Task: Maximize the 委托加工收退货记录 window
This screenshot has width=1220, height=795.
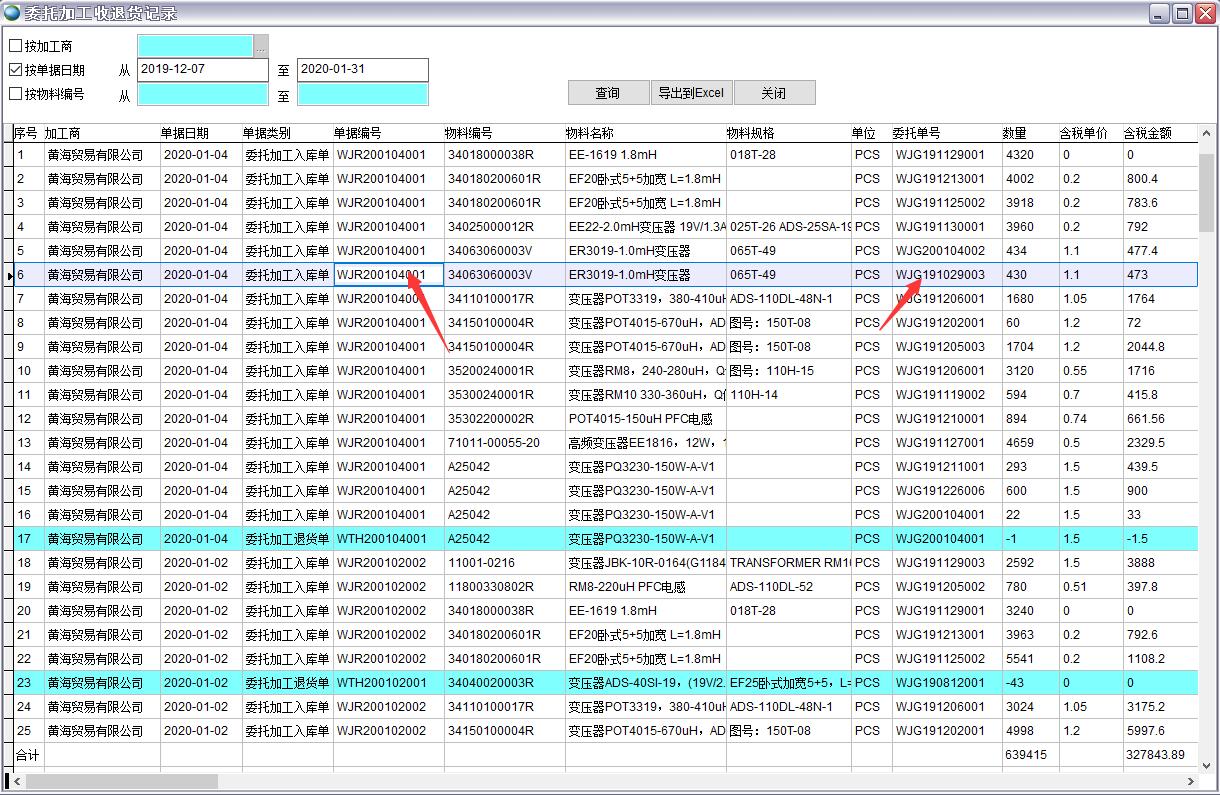Action: (x=1182, y=13)
